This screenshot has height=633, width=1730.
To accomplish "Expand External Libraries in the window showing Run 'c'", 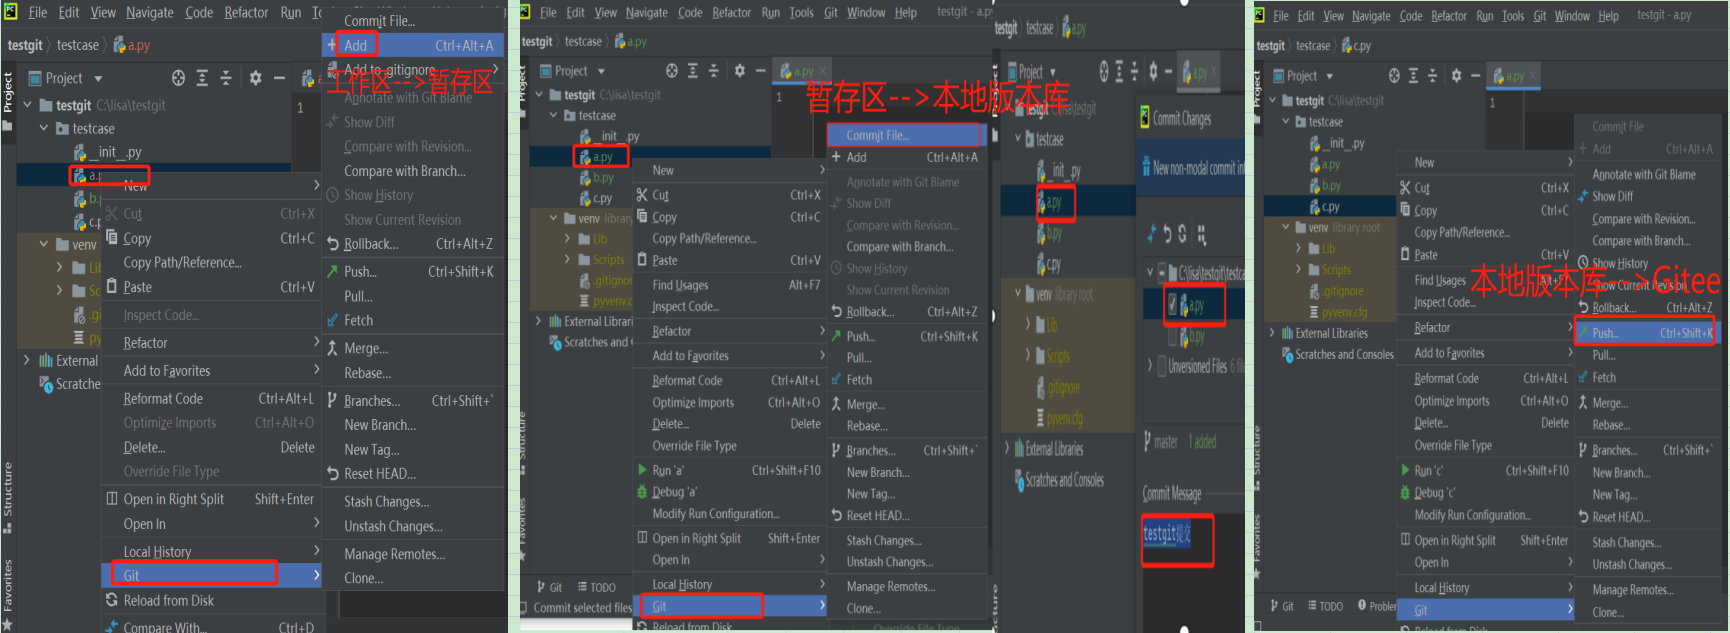I will pyautogui.click(x=1272, y=333).
